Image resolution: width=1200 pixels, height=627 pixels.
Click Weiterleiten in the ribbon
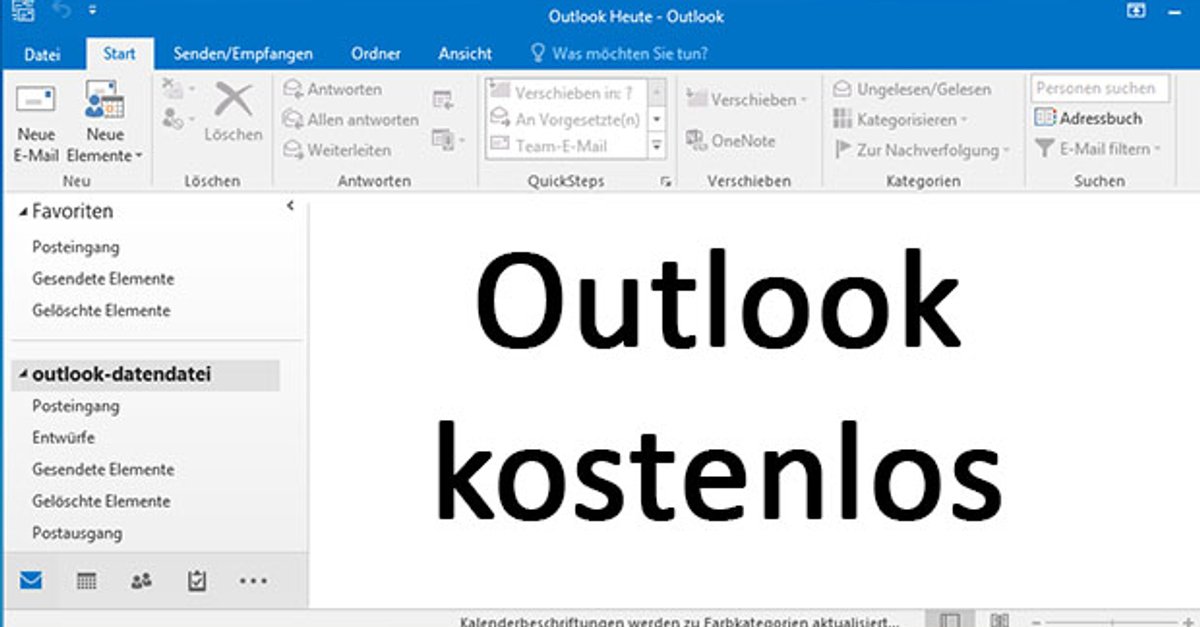[337, 150]
